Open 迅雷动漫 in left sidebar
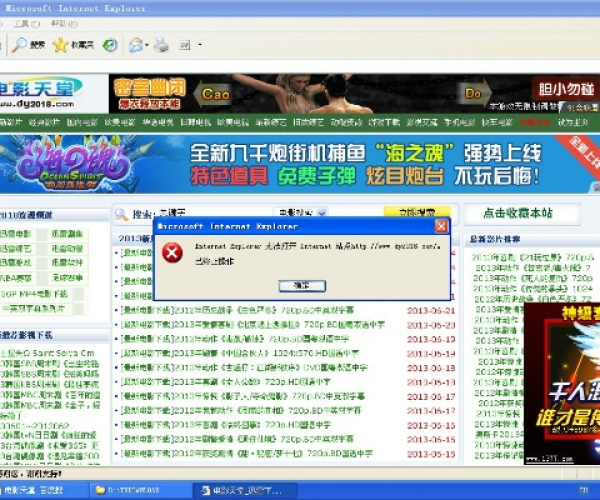Image resolution: width=600 pixels, height=500 pixels. [67, 249]
